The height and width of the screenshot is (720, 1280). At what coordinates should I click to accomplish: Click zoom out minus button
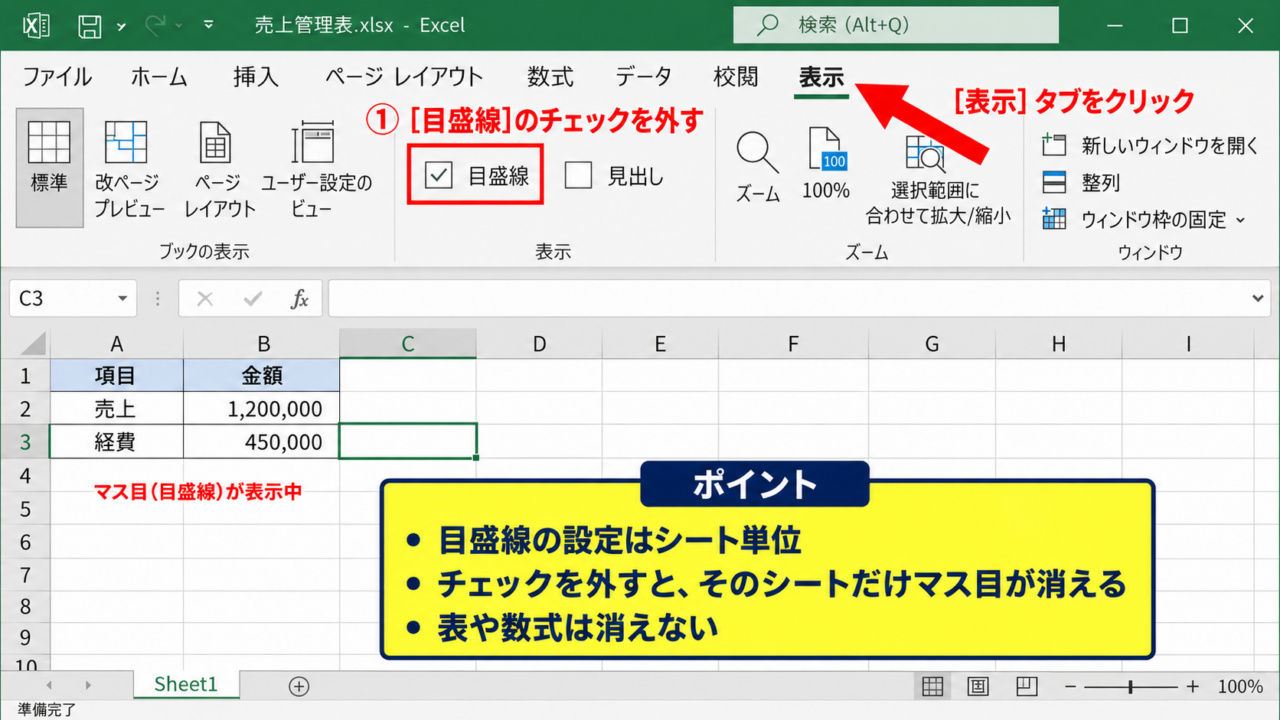pyautogui.click(x=1070, y=686)
